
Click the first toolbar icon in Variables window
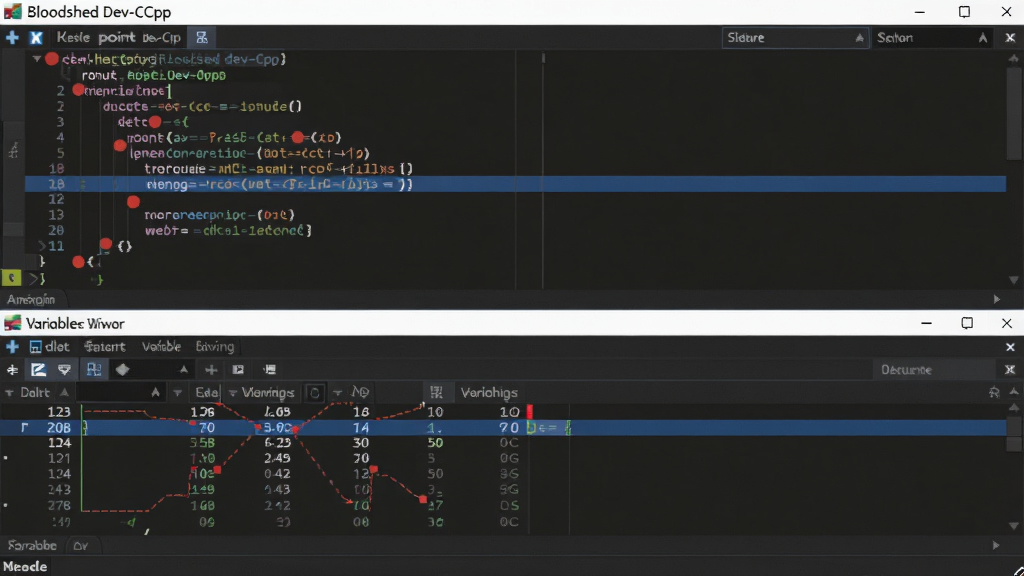click(x=12, y=370)
